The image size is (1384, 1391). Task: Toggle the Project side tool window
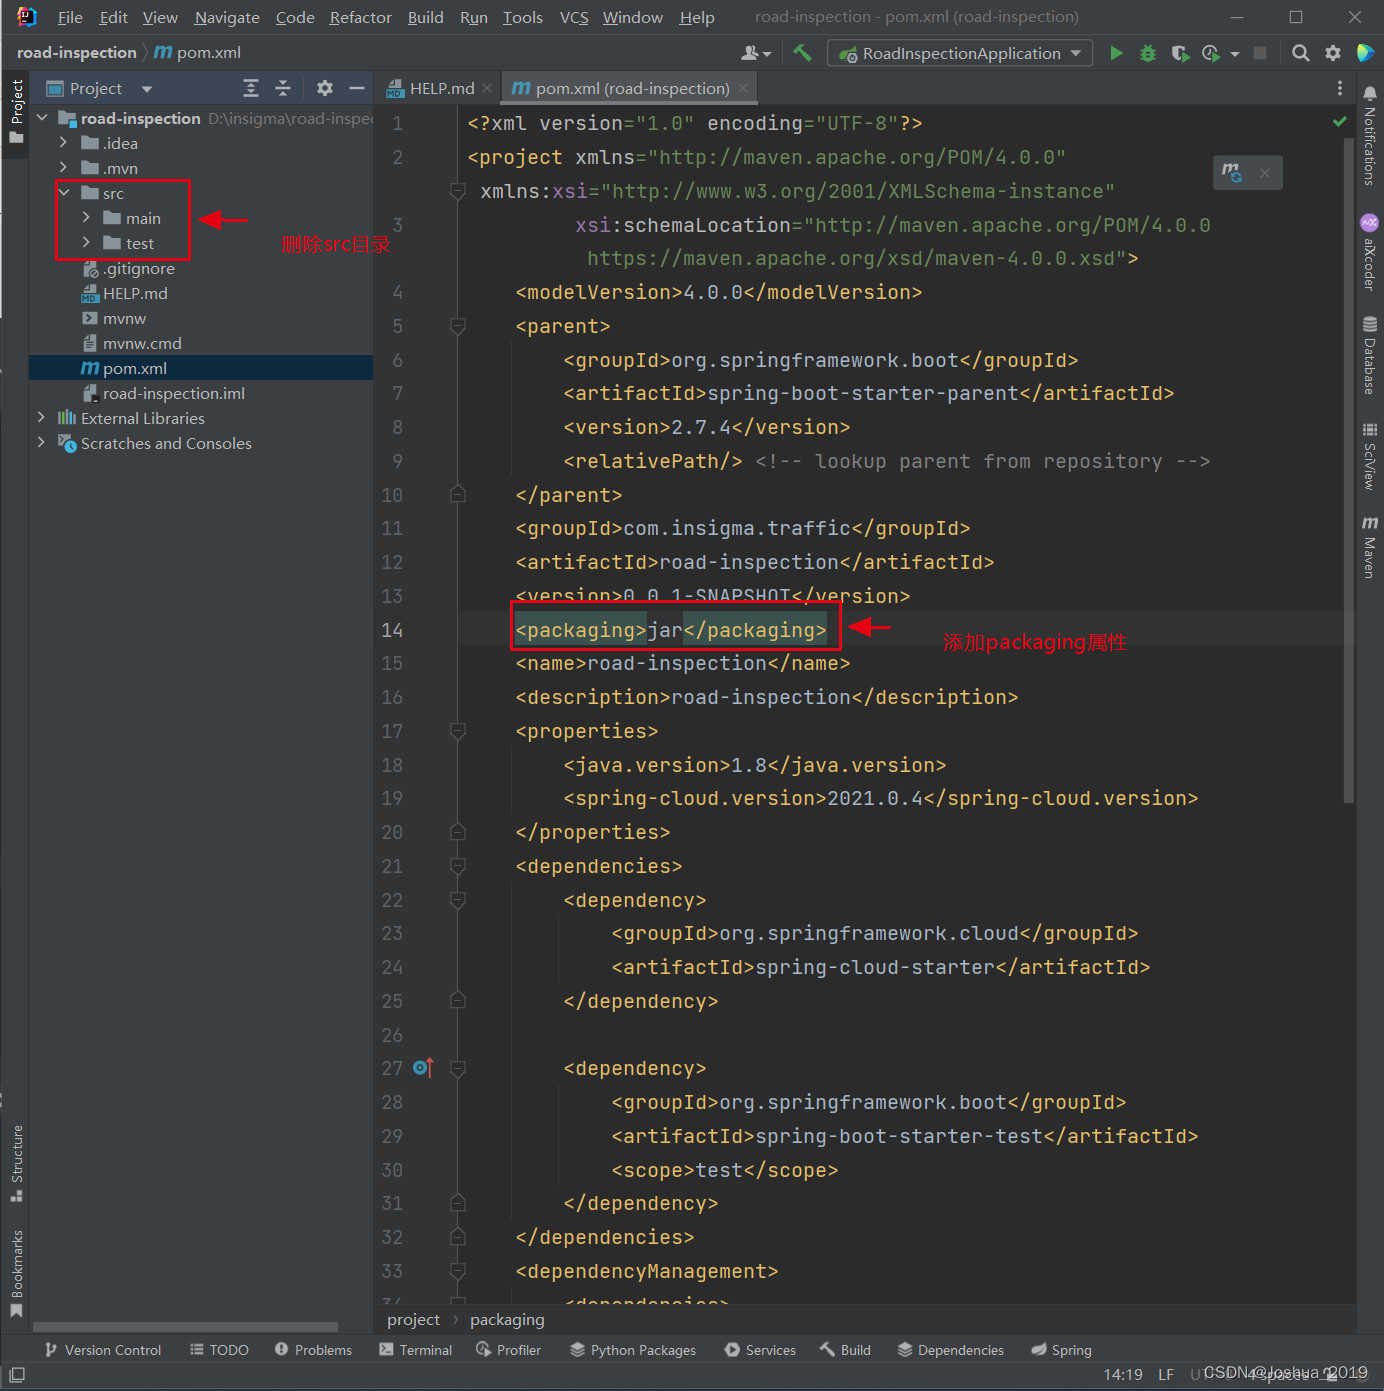pos(16,111)
